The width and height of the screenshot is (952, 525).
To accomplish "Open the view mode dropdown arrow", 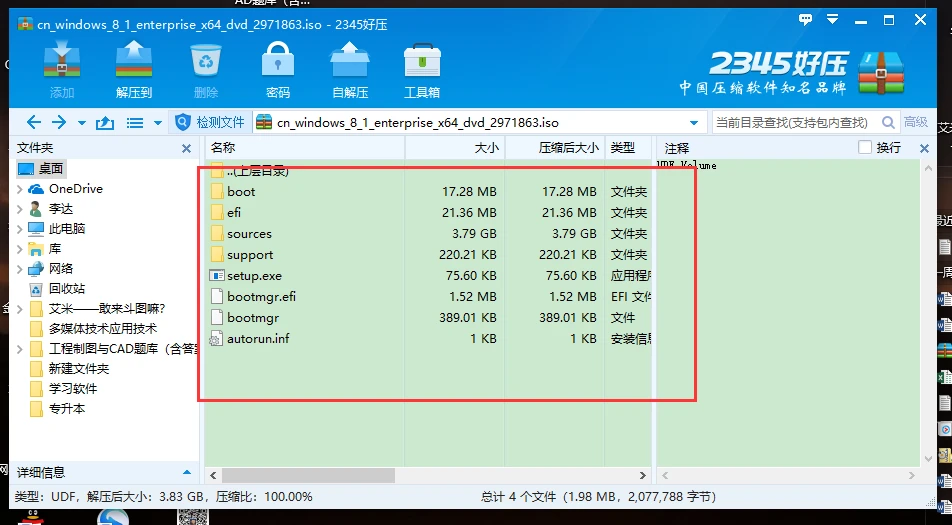I will pos(157,124).
